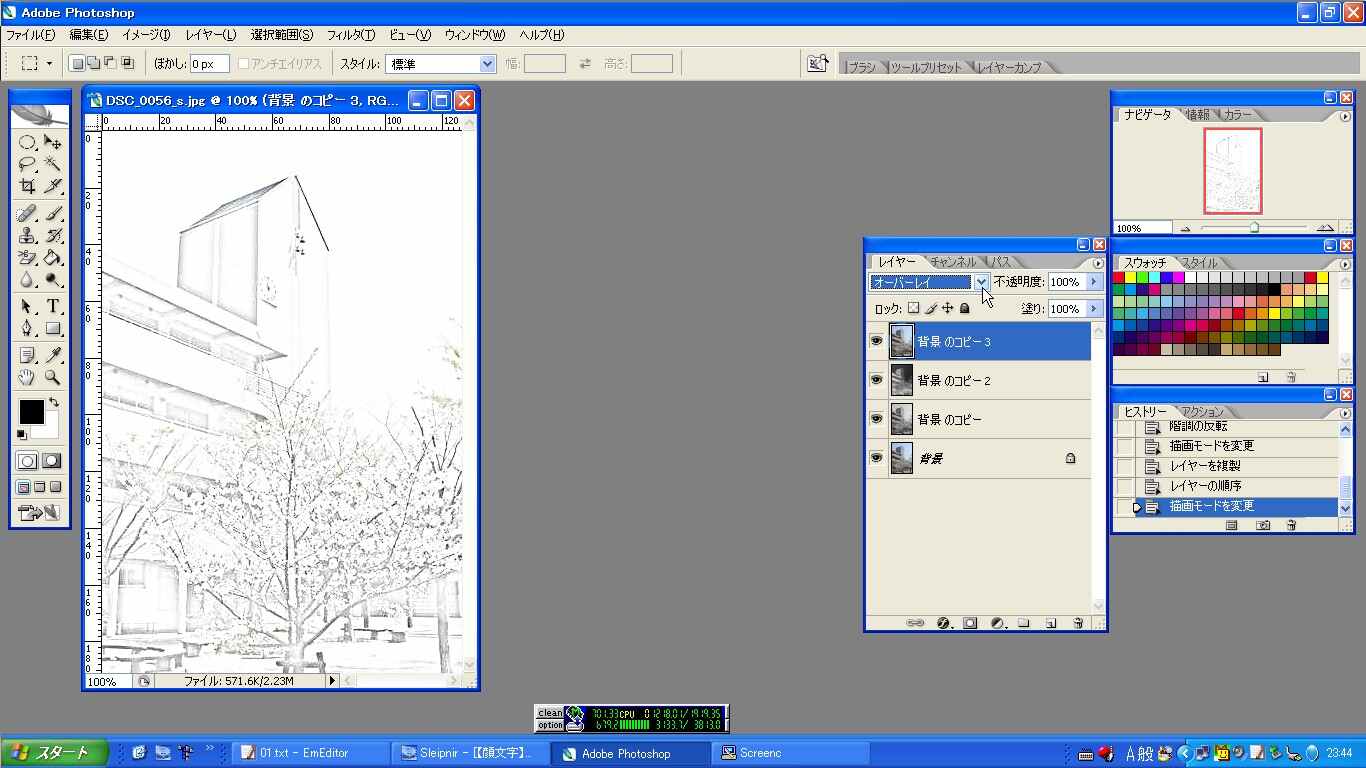Select the Eyedropper tool

(53, 356)
